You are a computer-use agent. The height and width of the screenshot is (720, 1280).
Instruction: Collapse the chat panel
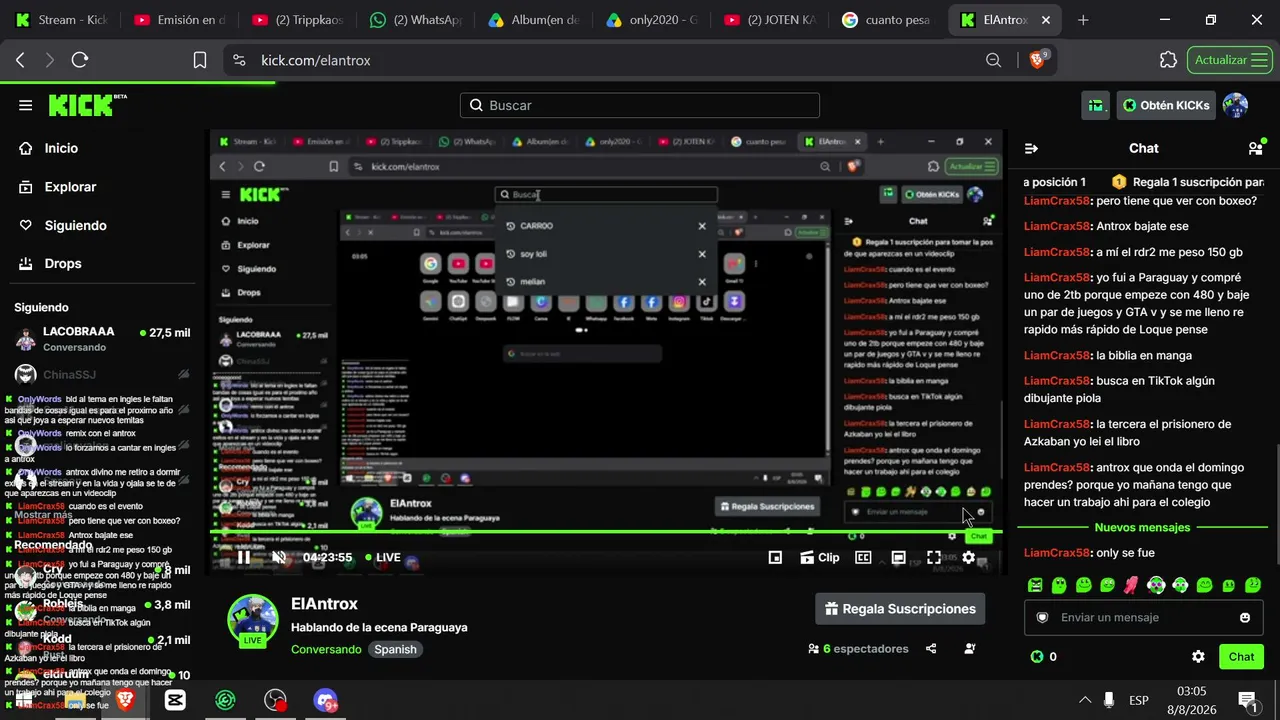point(1032,148)
